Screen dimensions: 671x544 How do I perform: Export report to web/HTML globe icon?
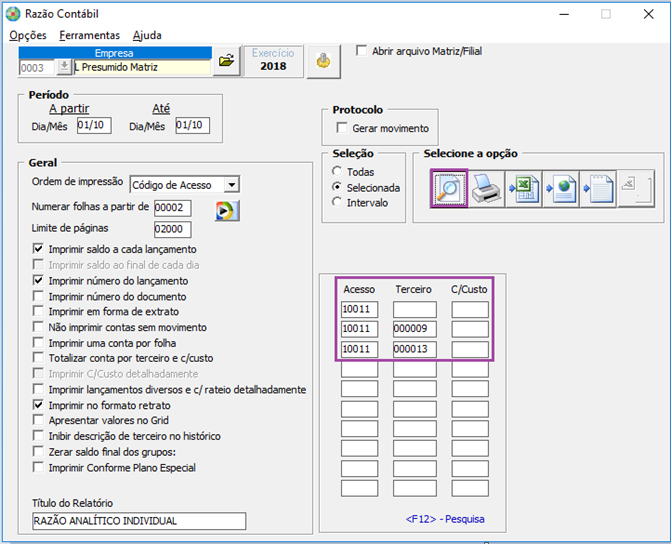pyautogui.click(x=561, y=188)
